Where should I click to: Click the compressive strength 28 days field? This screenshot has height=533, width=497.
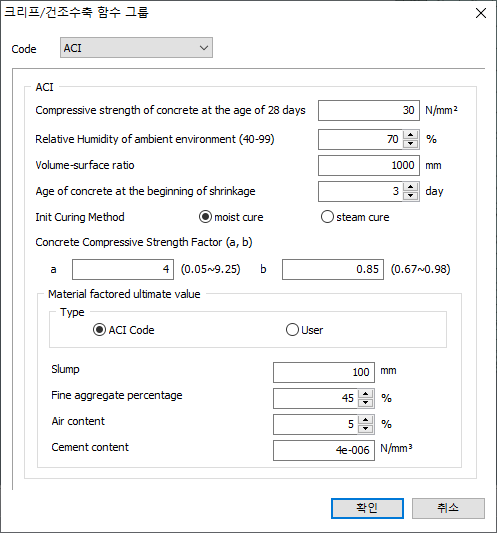click(369, 110)
